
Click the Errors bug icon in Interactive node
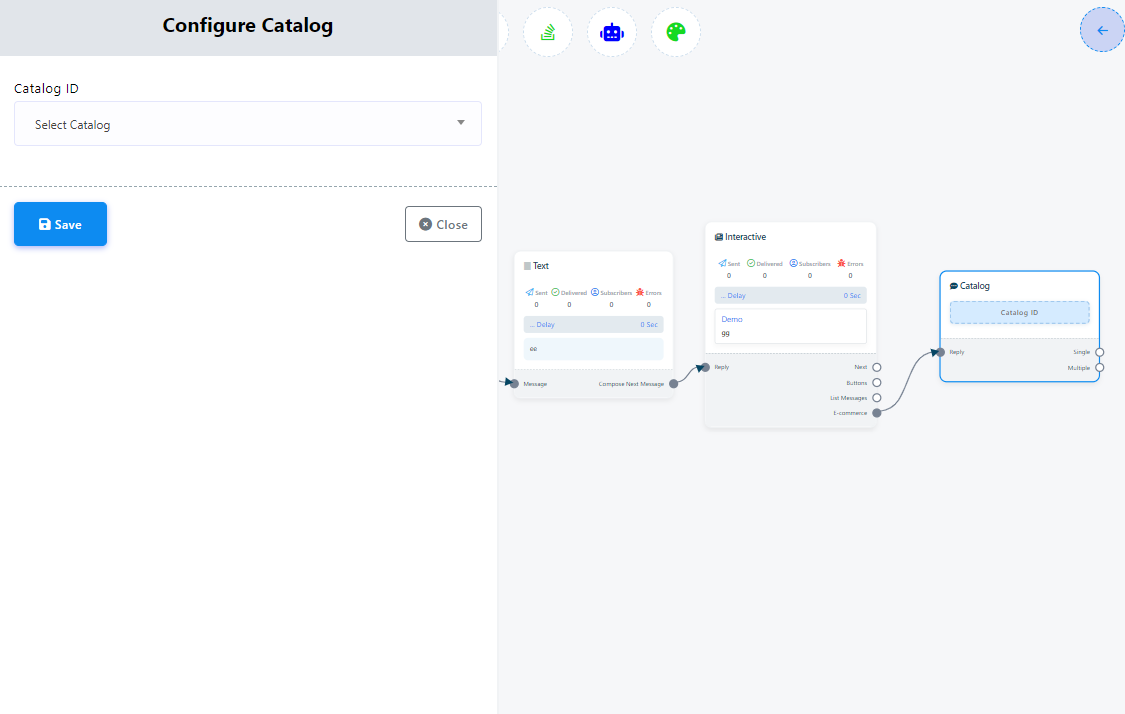click(842, 263)
